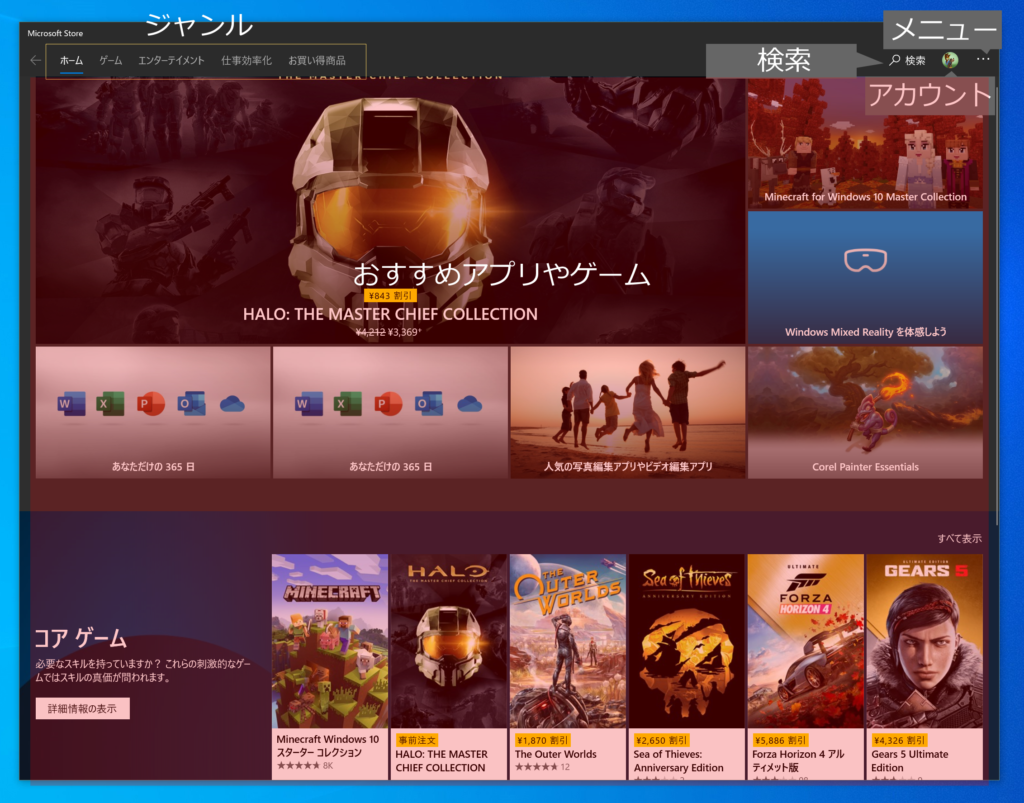Click the 詳細情報の表示 button
The height and width of the screenshot is (803, 1024).
(x=82, y=708)
